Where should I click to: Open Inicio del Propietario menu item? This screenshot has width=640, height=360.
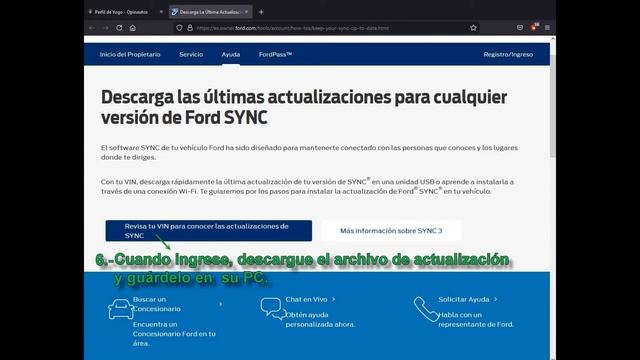pos(130,54)
